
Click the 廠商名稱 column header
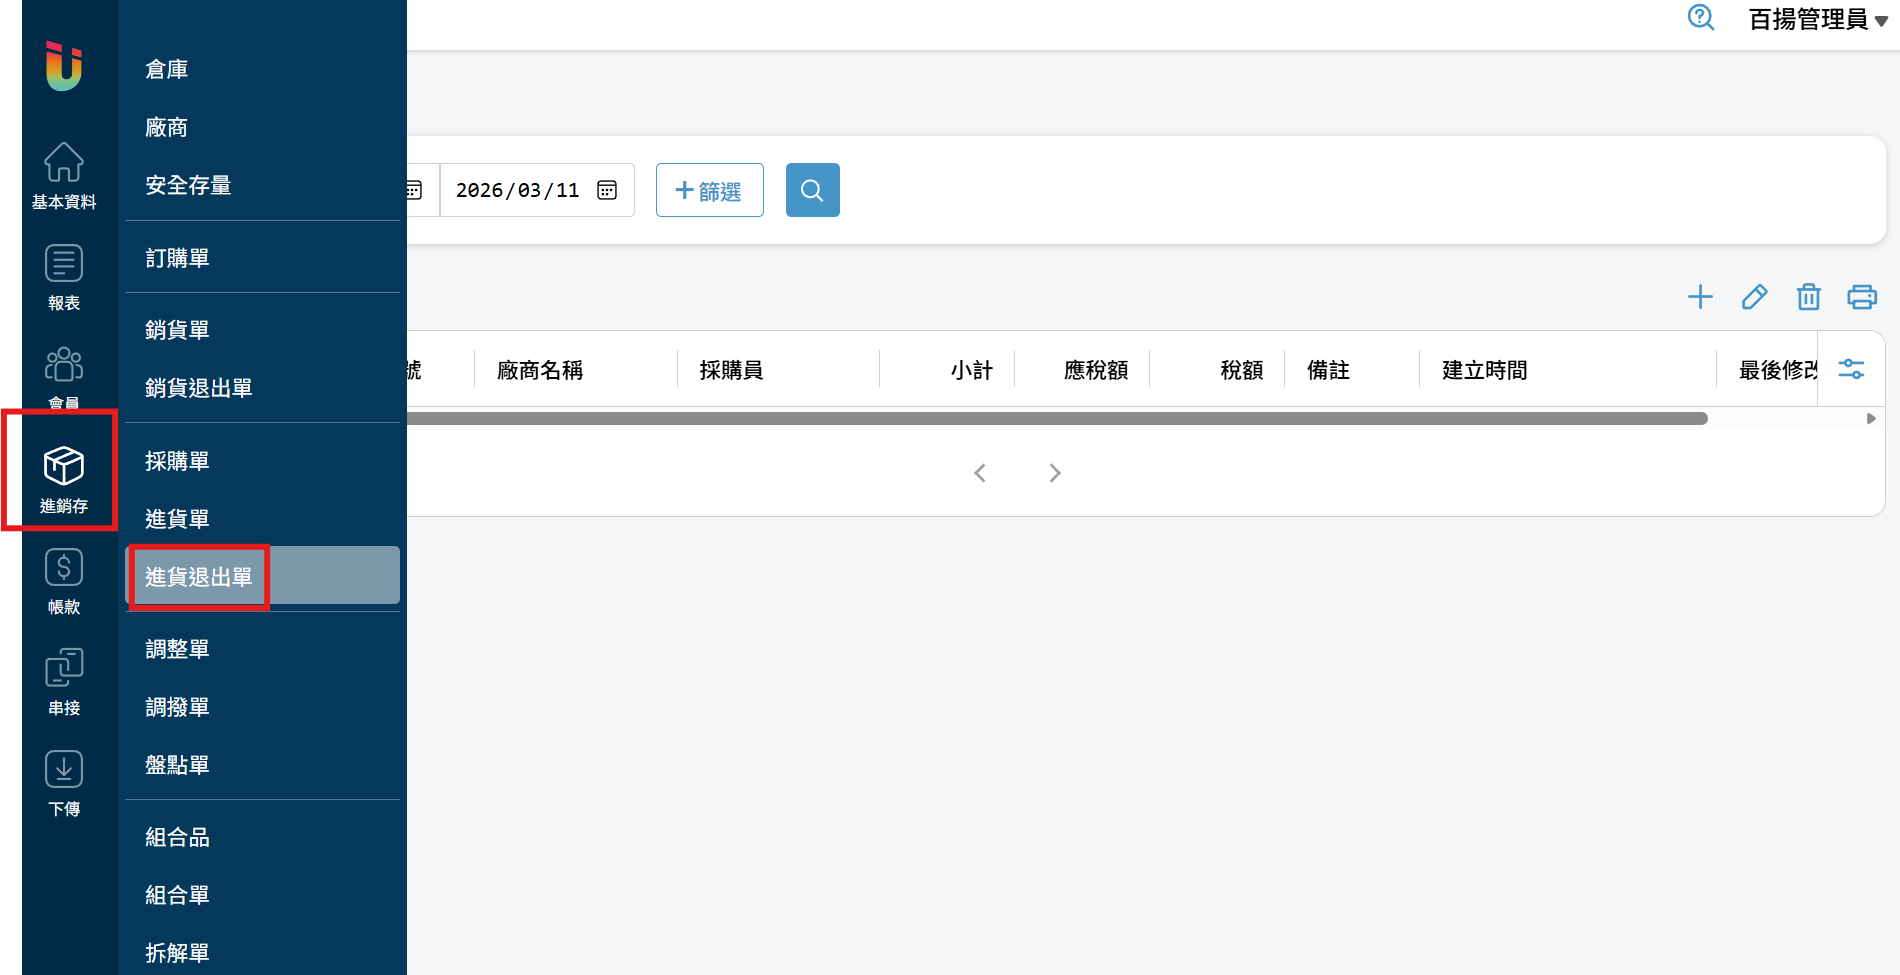pos(540,370)
